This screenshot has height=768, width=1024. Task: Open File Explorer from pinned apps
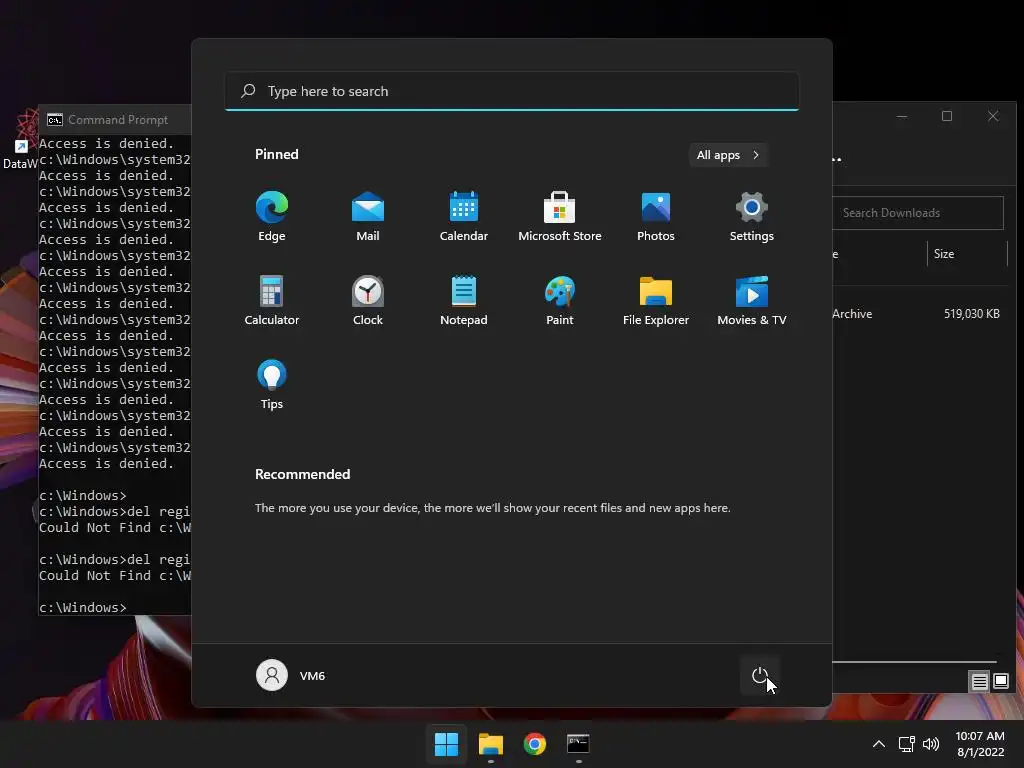click(x=656, y=300)
